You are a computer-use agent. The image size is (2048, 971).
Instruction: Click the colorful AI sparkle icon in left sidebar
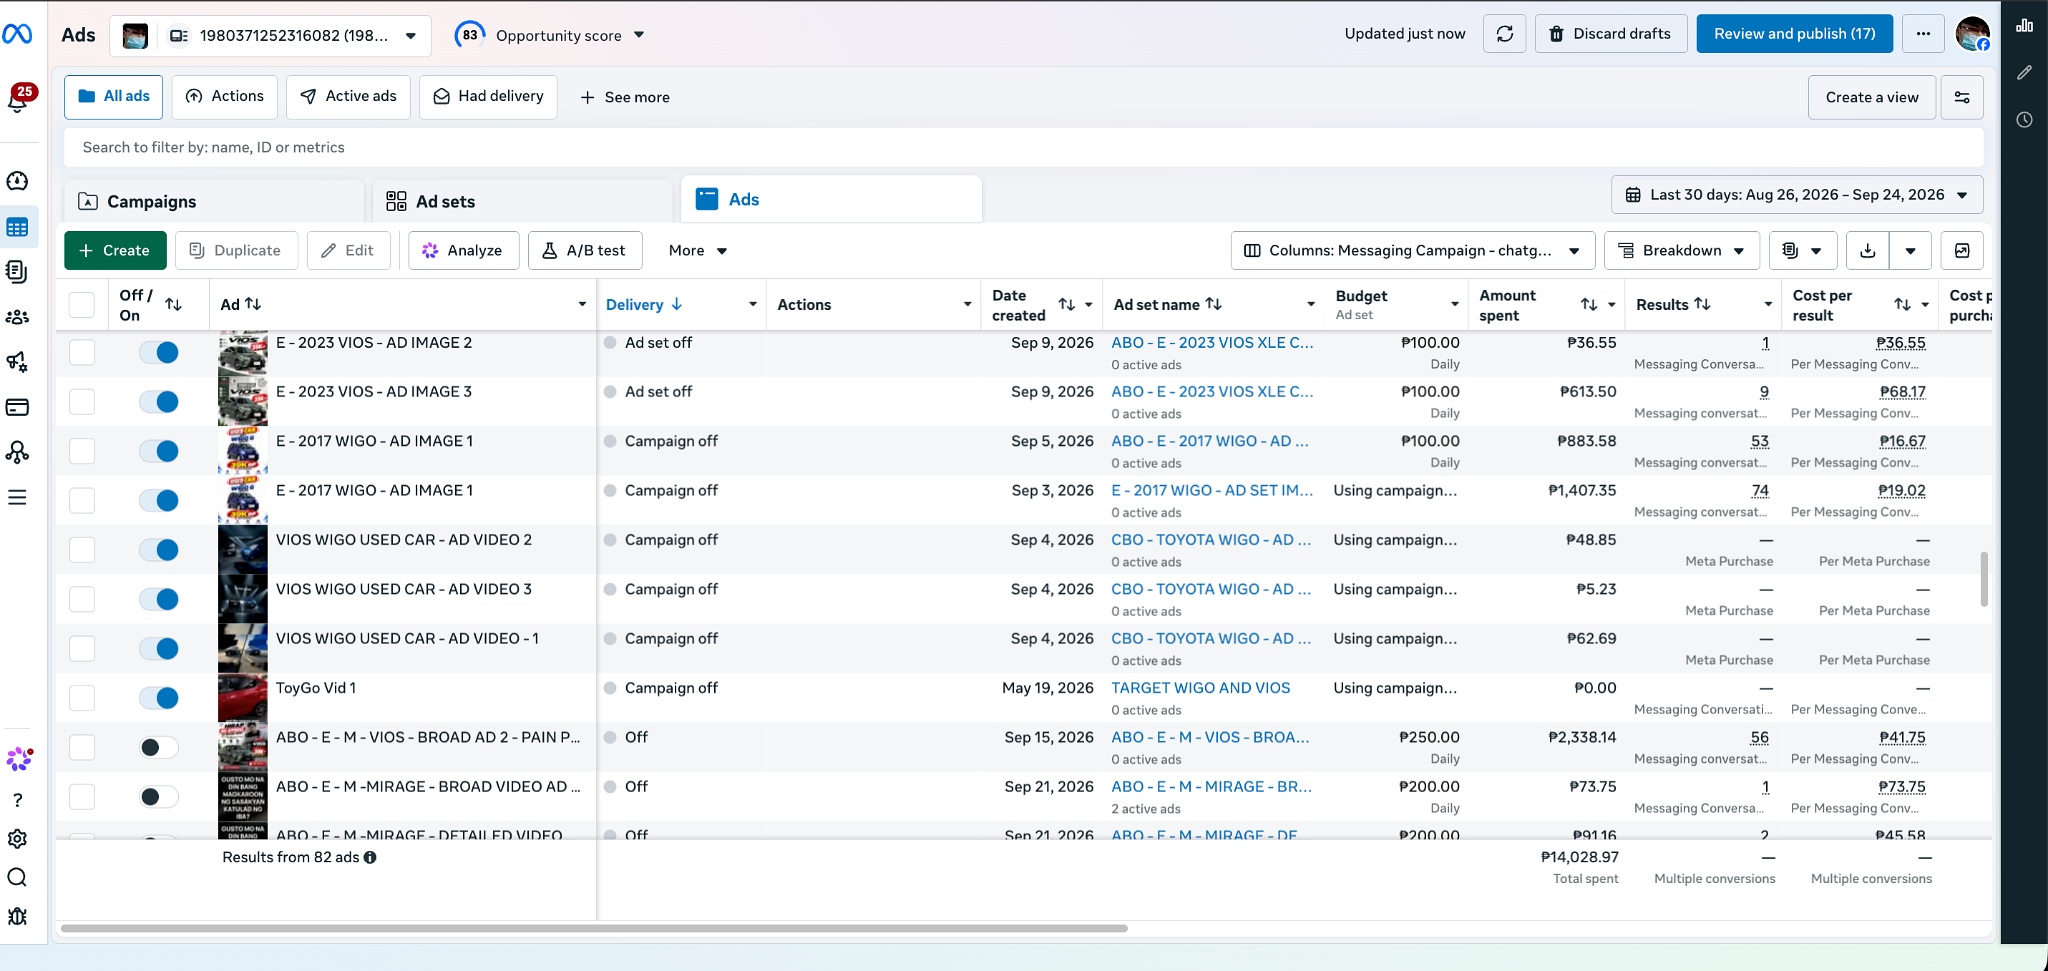click(19, 759)
